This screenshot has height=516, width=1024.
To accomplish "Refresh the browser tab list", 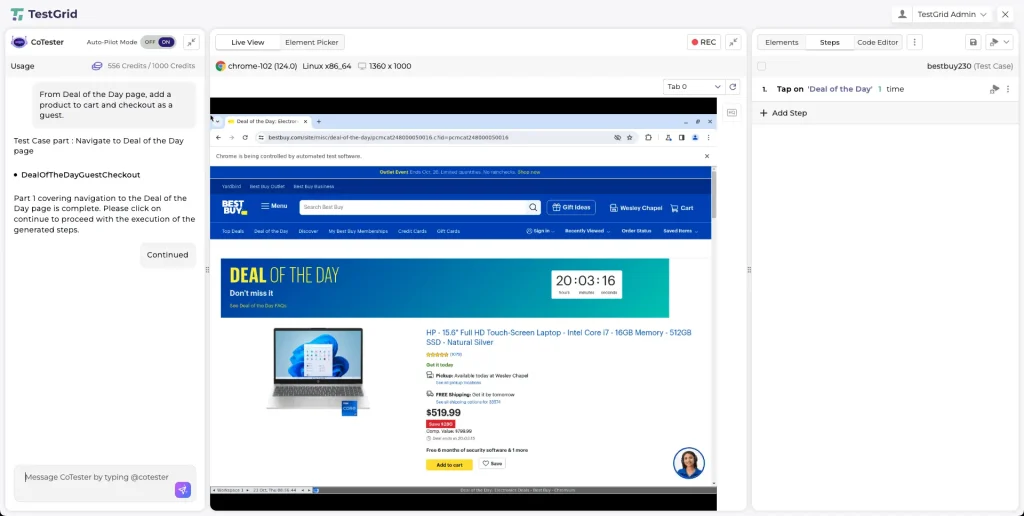I will click(733, 87).
